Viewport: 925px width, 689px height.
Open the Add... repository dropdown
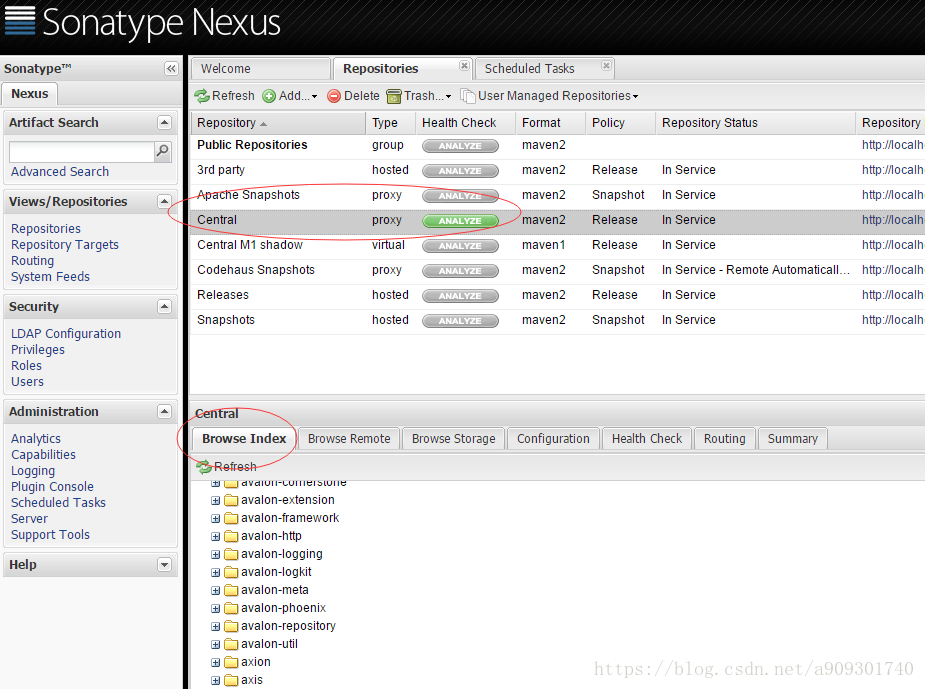click(290, 96)
